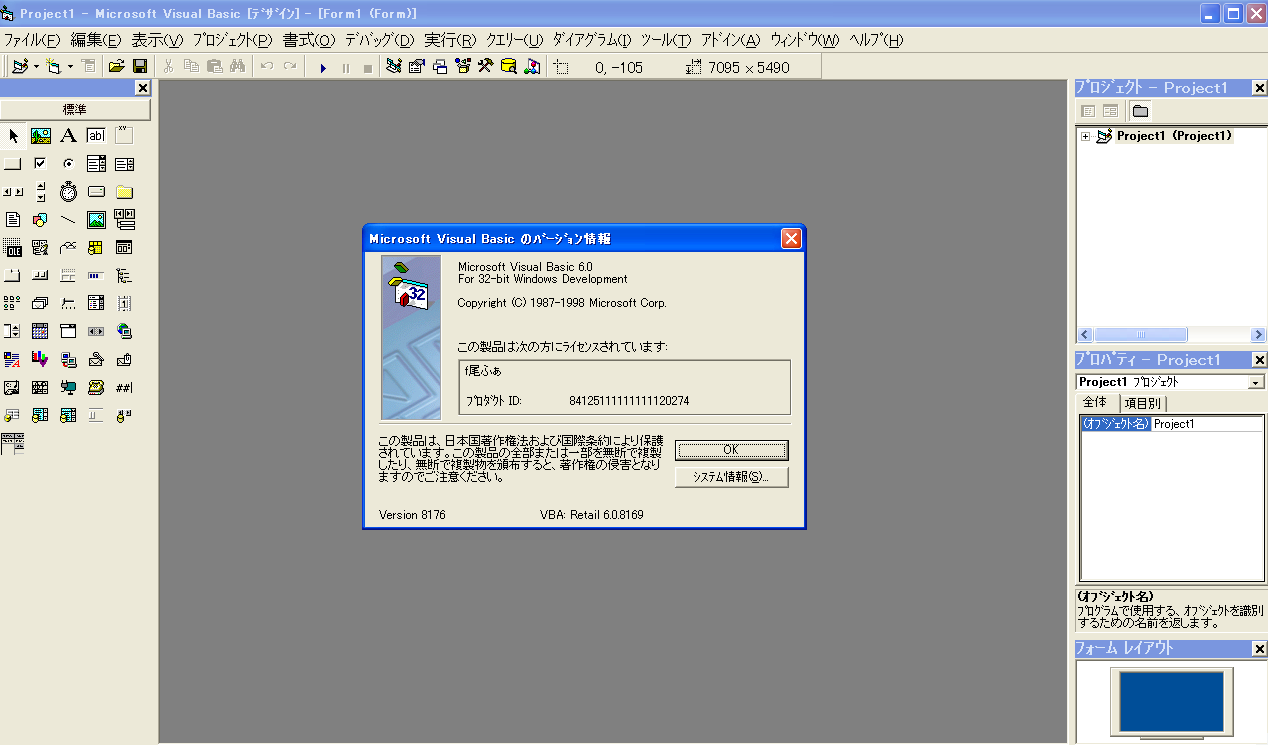
Task: Click the Save Project floppy disk icon
Action: (140, 67)
